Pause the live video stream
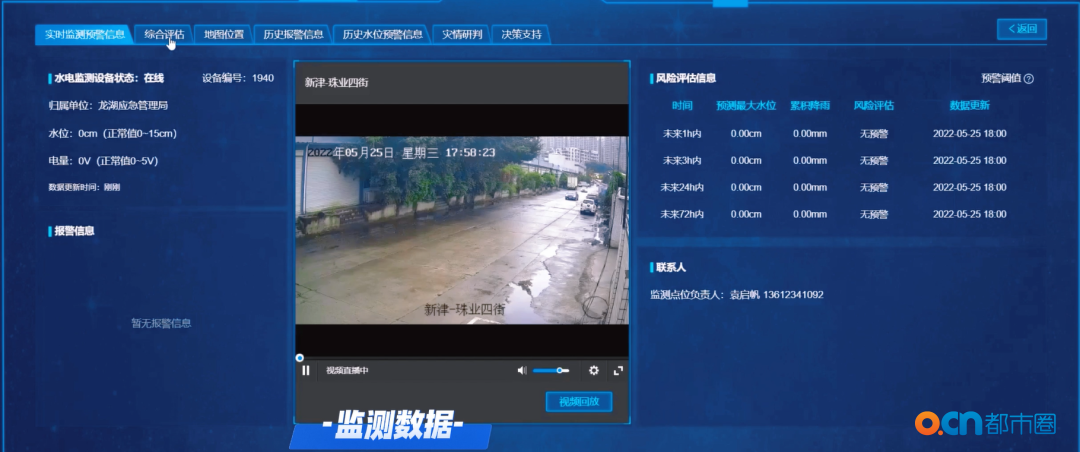Screen dimensions: 1080x452 coord(306,371)
